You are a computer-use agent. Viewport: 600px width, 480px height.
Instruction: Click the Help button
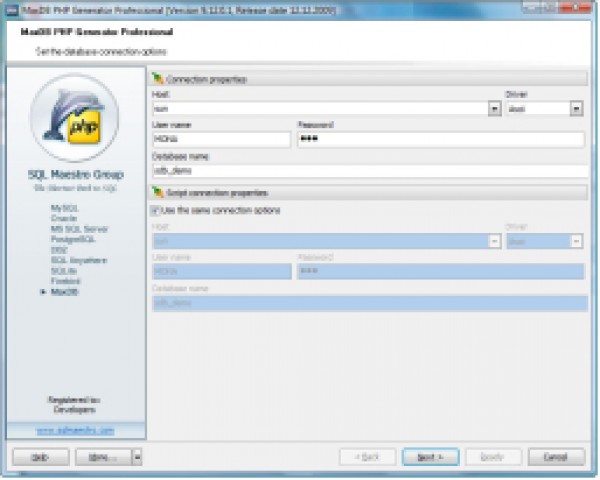tap(41, 457)
